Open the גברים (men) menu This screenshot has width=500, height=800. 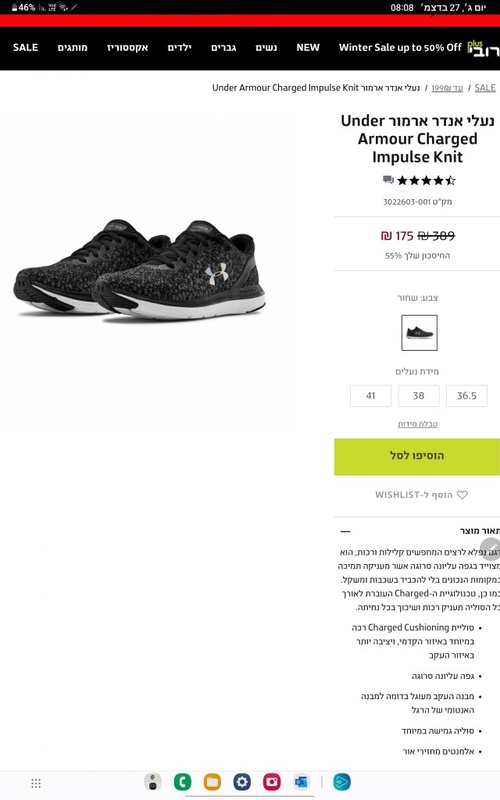[x=223, y=47]
